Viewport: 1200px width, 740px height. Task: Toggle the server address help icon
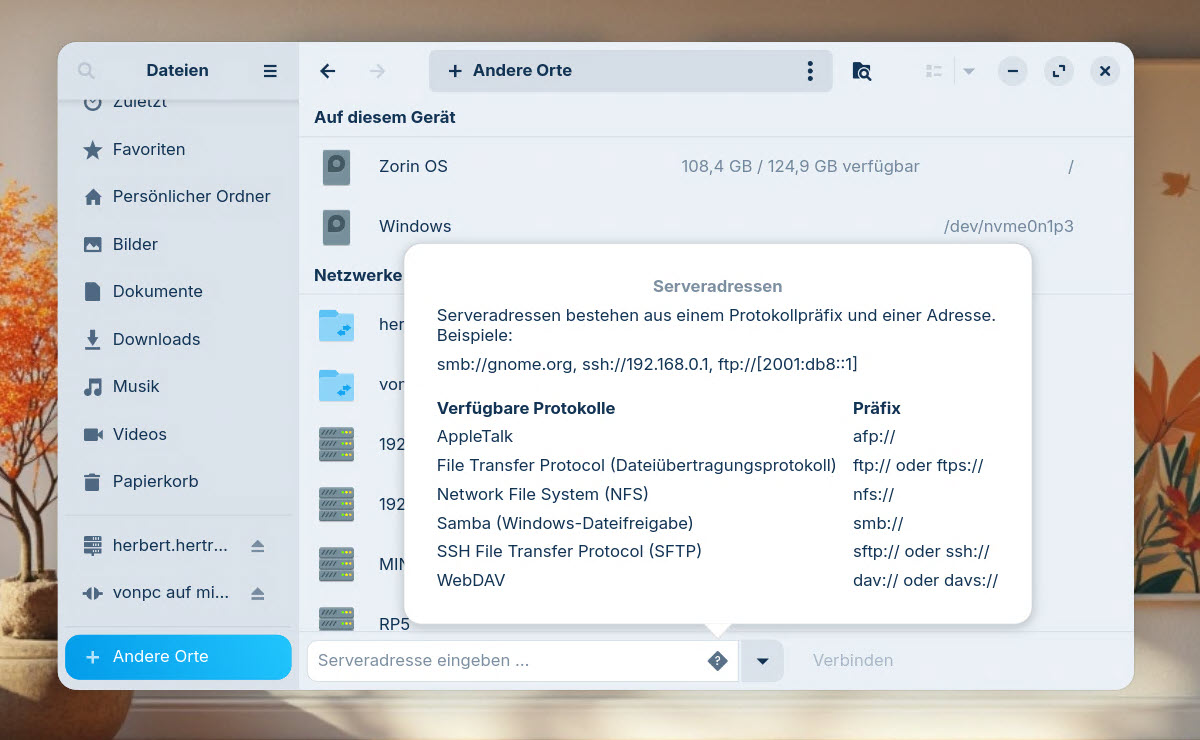point(717,661)
